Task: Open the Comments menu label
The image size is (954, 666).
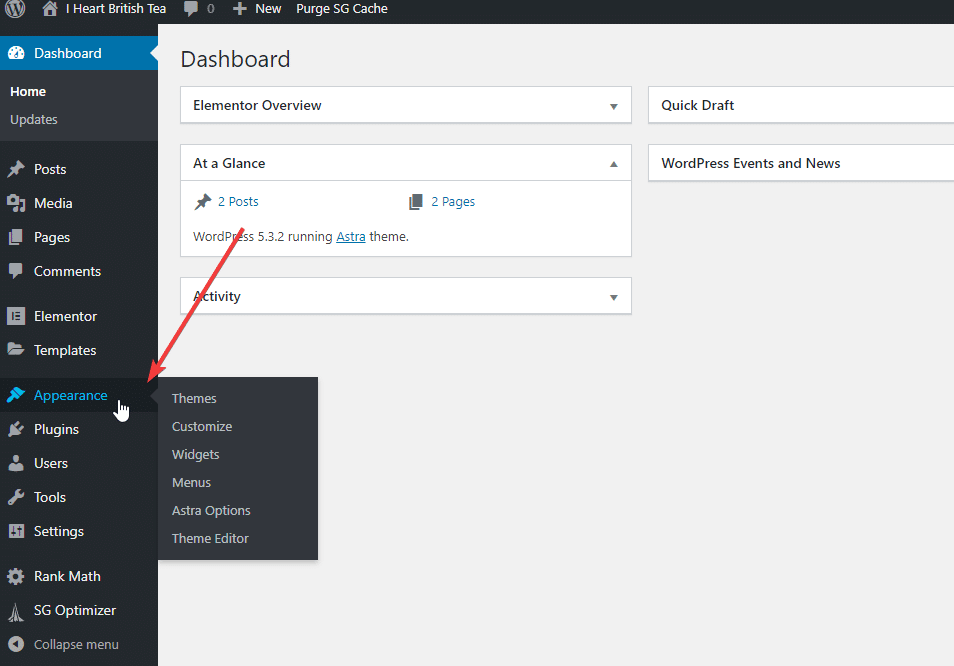Action: point(67,271)
